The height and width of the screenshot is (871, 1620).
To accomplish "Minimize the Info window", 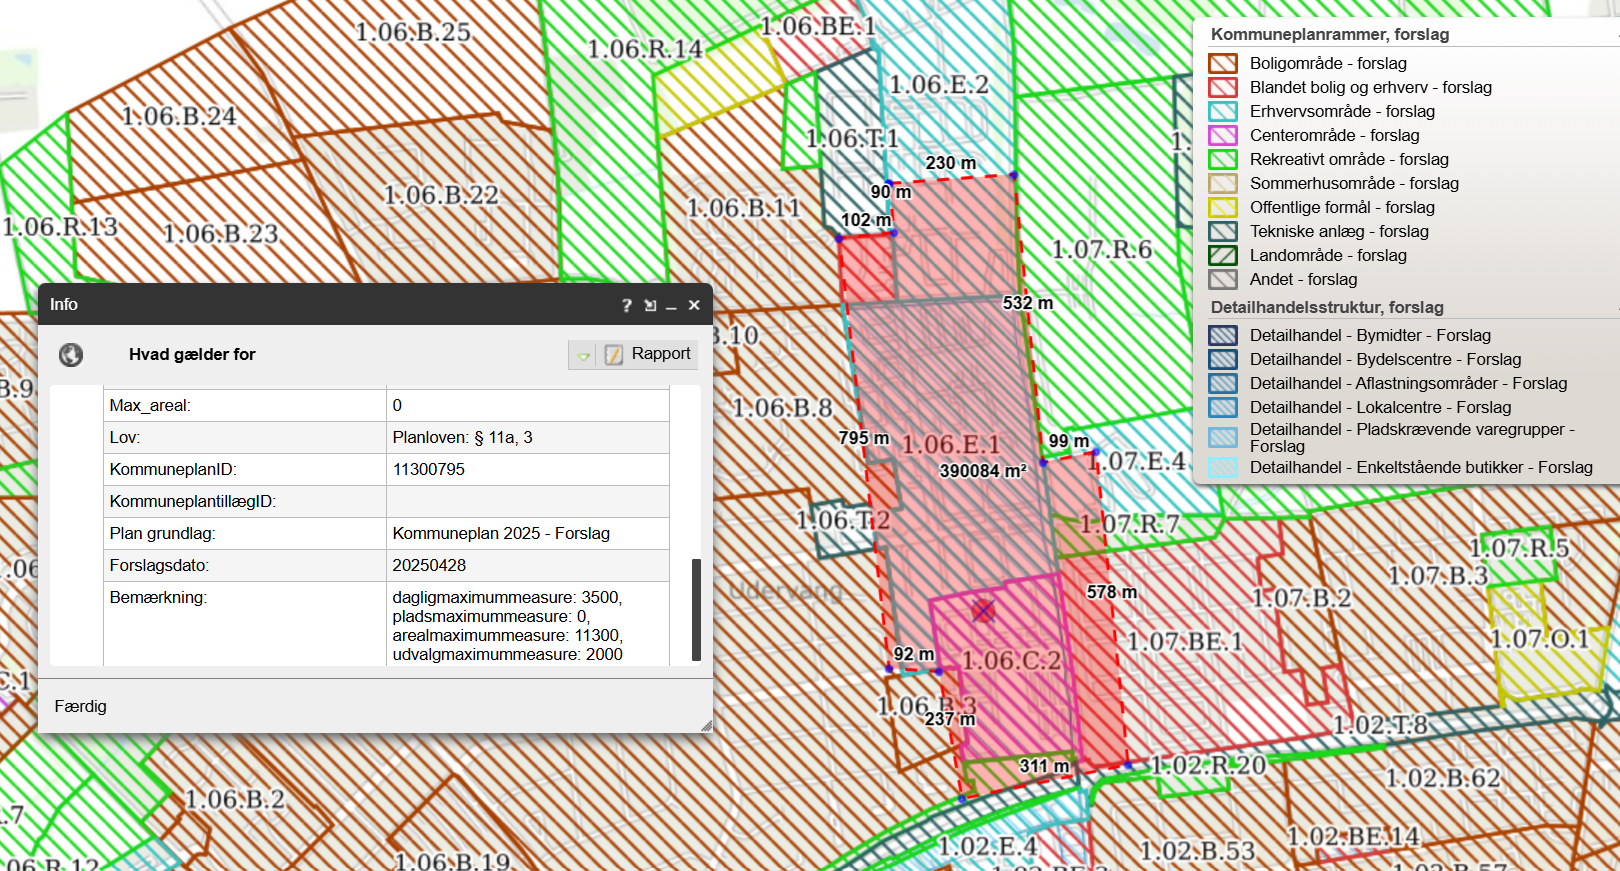I will (x=671, y=305).
